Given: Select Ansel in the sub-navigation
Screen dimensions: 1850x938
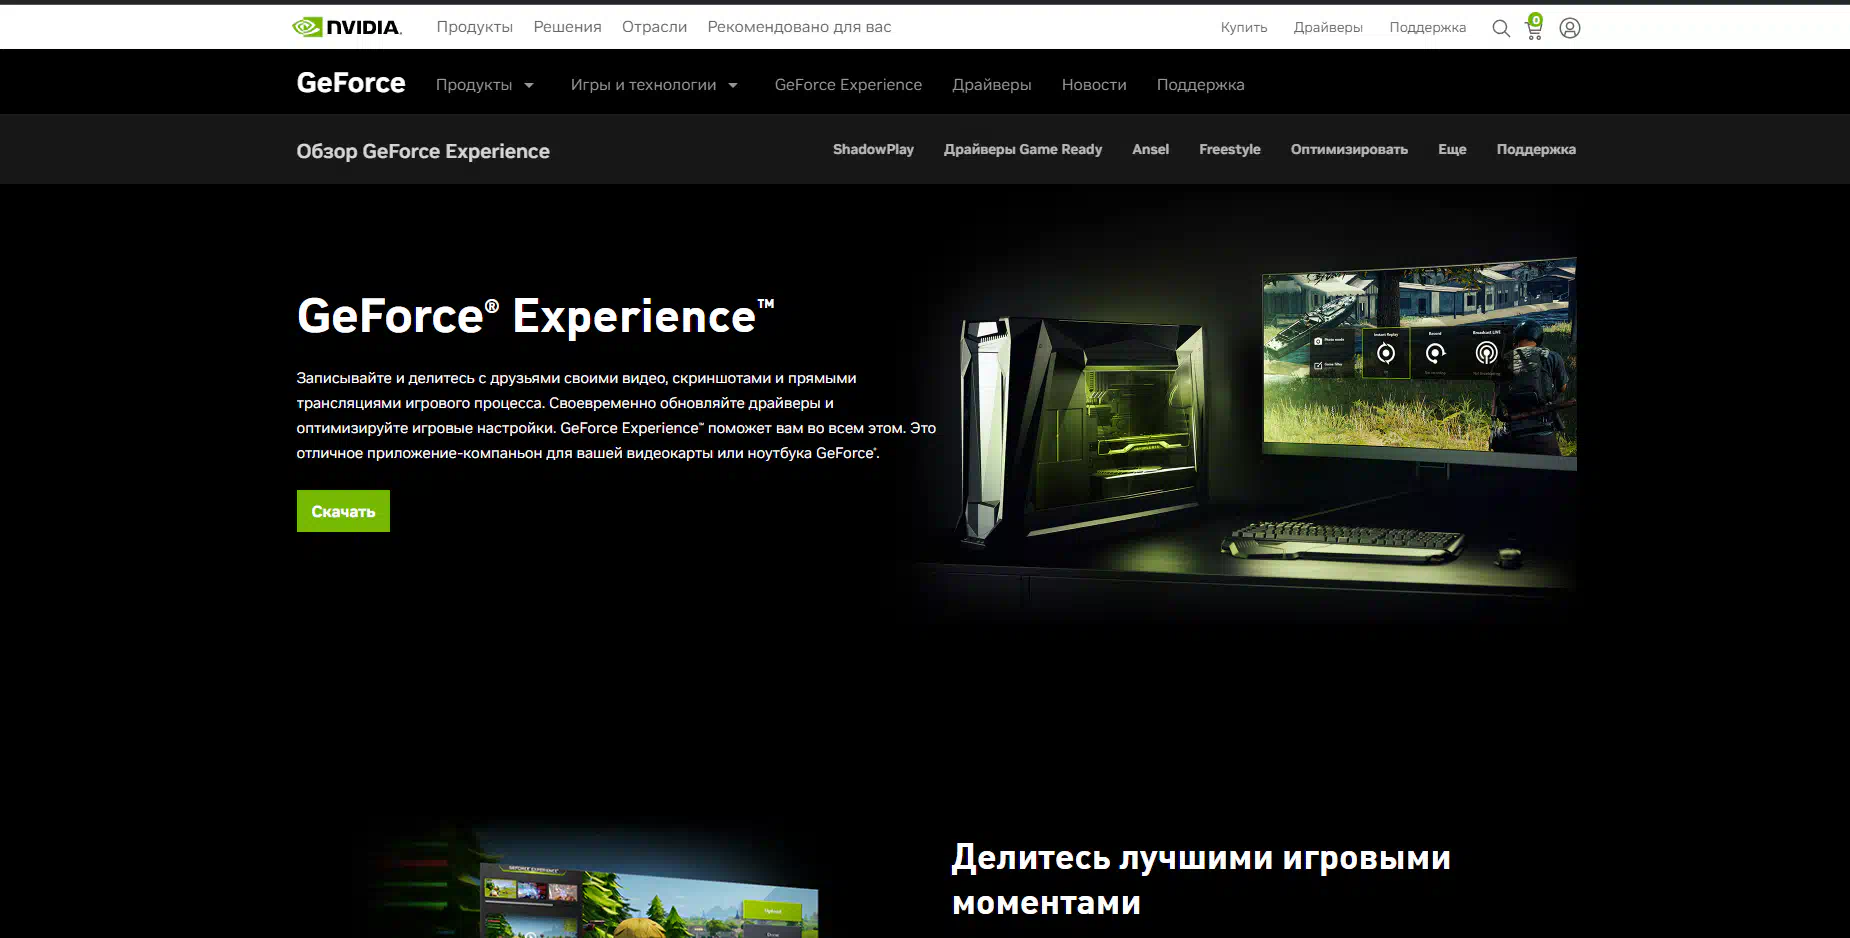Looking at the screenshot, I should (1150, 149).
